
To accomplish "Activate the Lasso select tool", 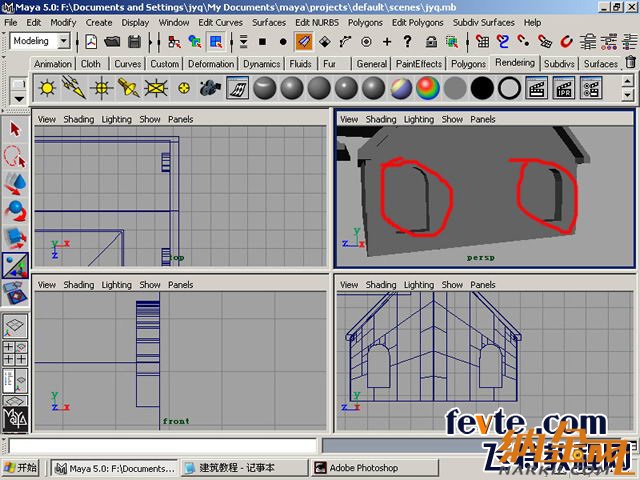I will [15, 156].
